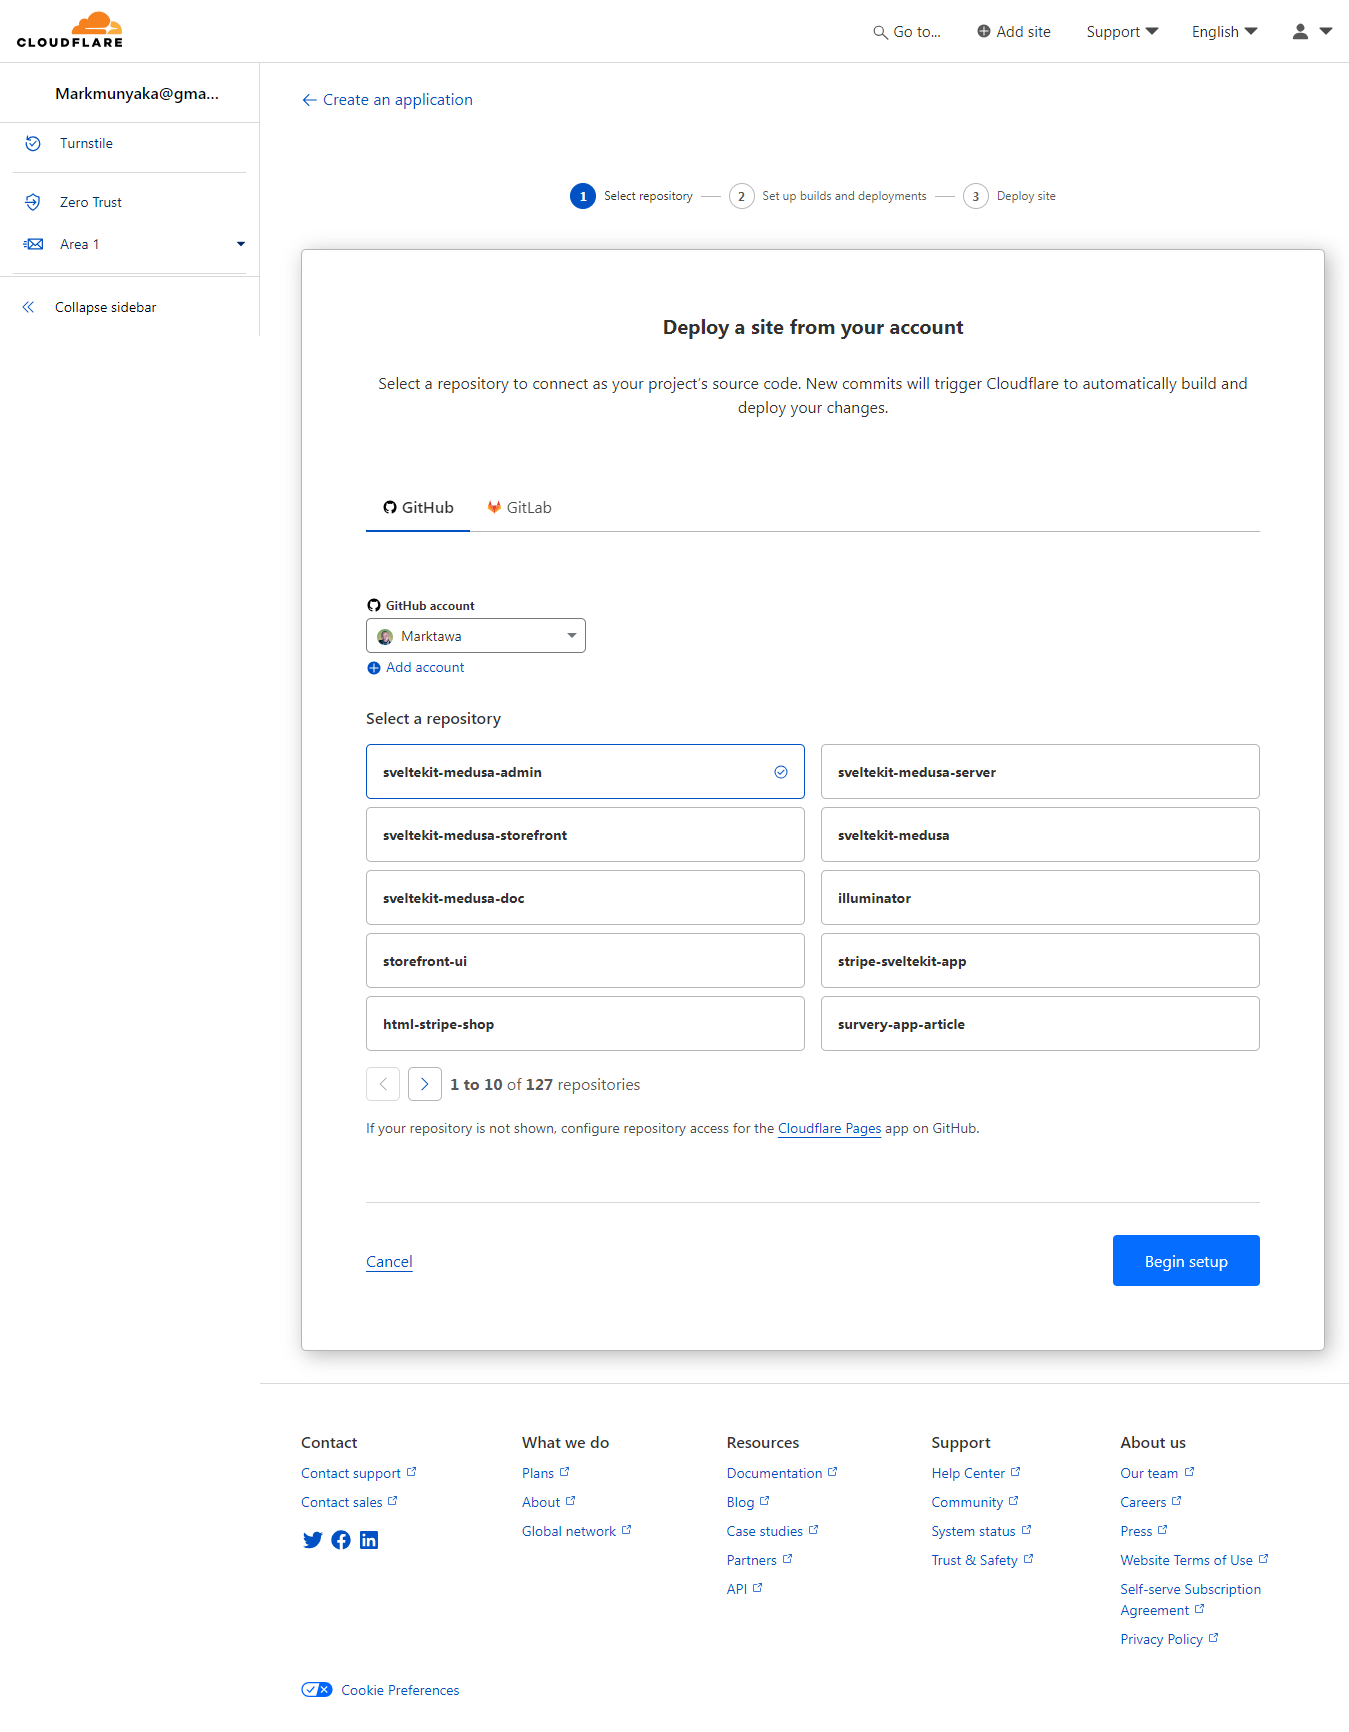Select the illuminator repository
Image resolution: width=1349 pixels, height=1732 pixels.
coord(1040,897)
